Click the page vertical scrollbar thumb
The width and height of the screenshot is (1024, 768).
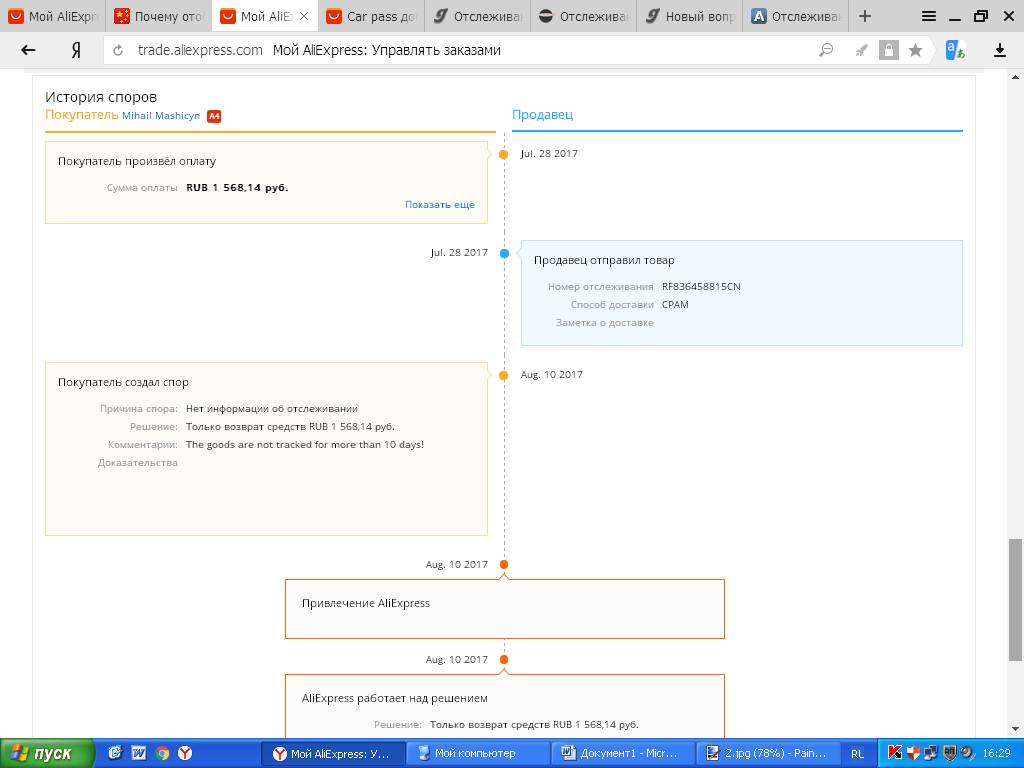point(1014,600)
